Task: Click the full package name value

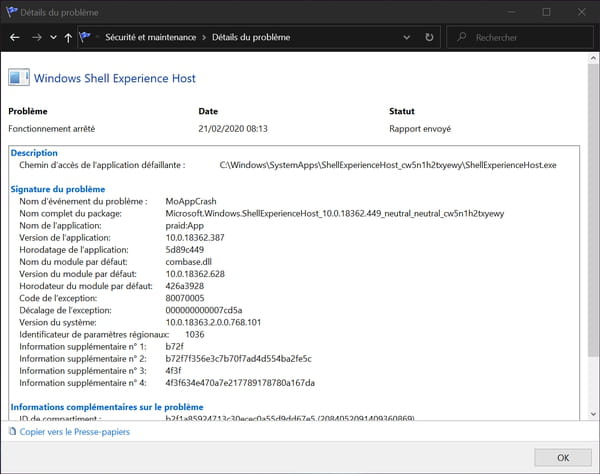Action: [x=335, y=213]
